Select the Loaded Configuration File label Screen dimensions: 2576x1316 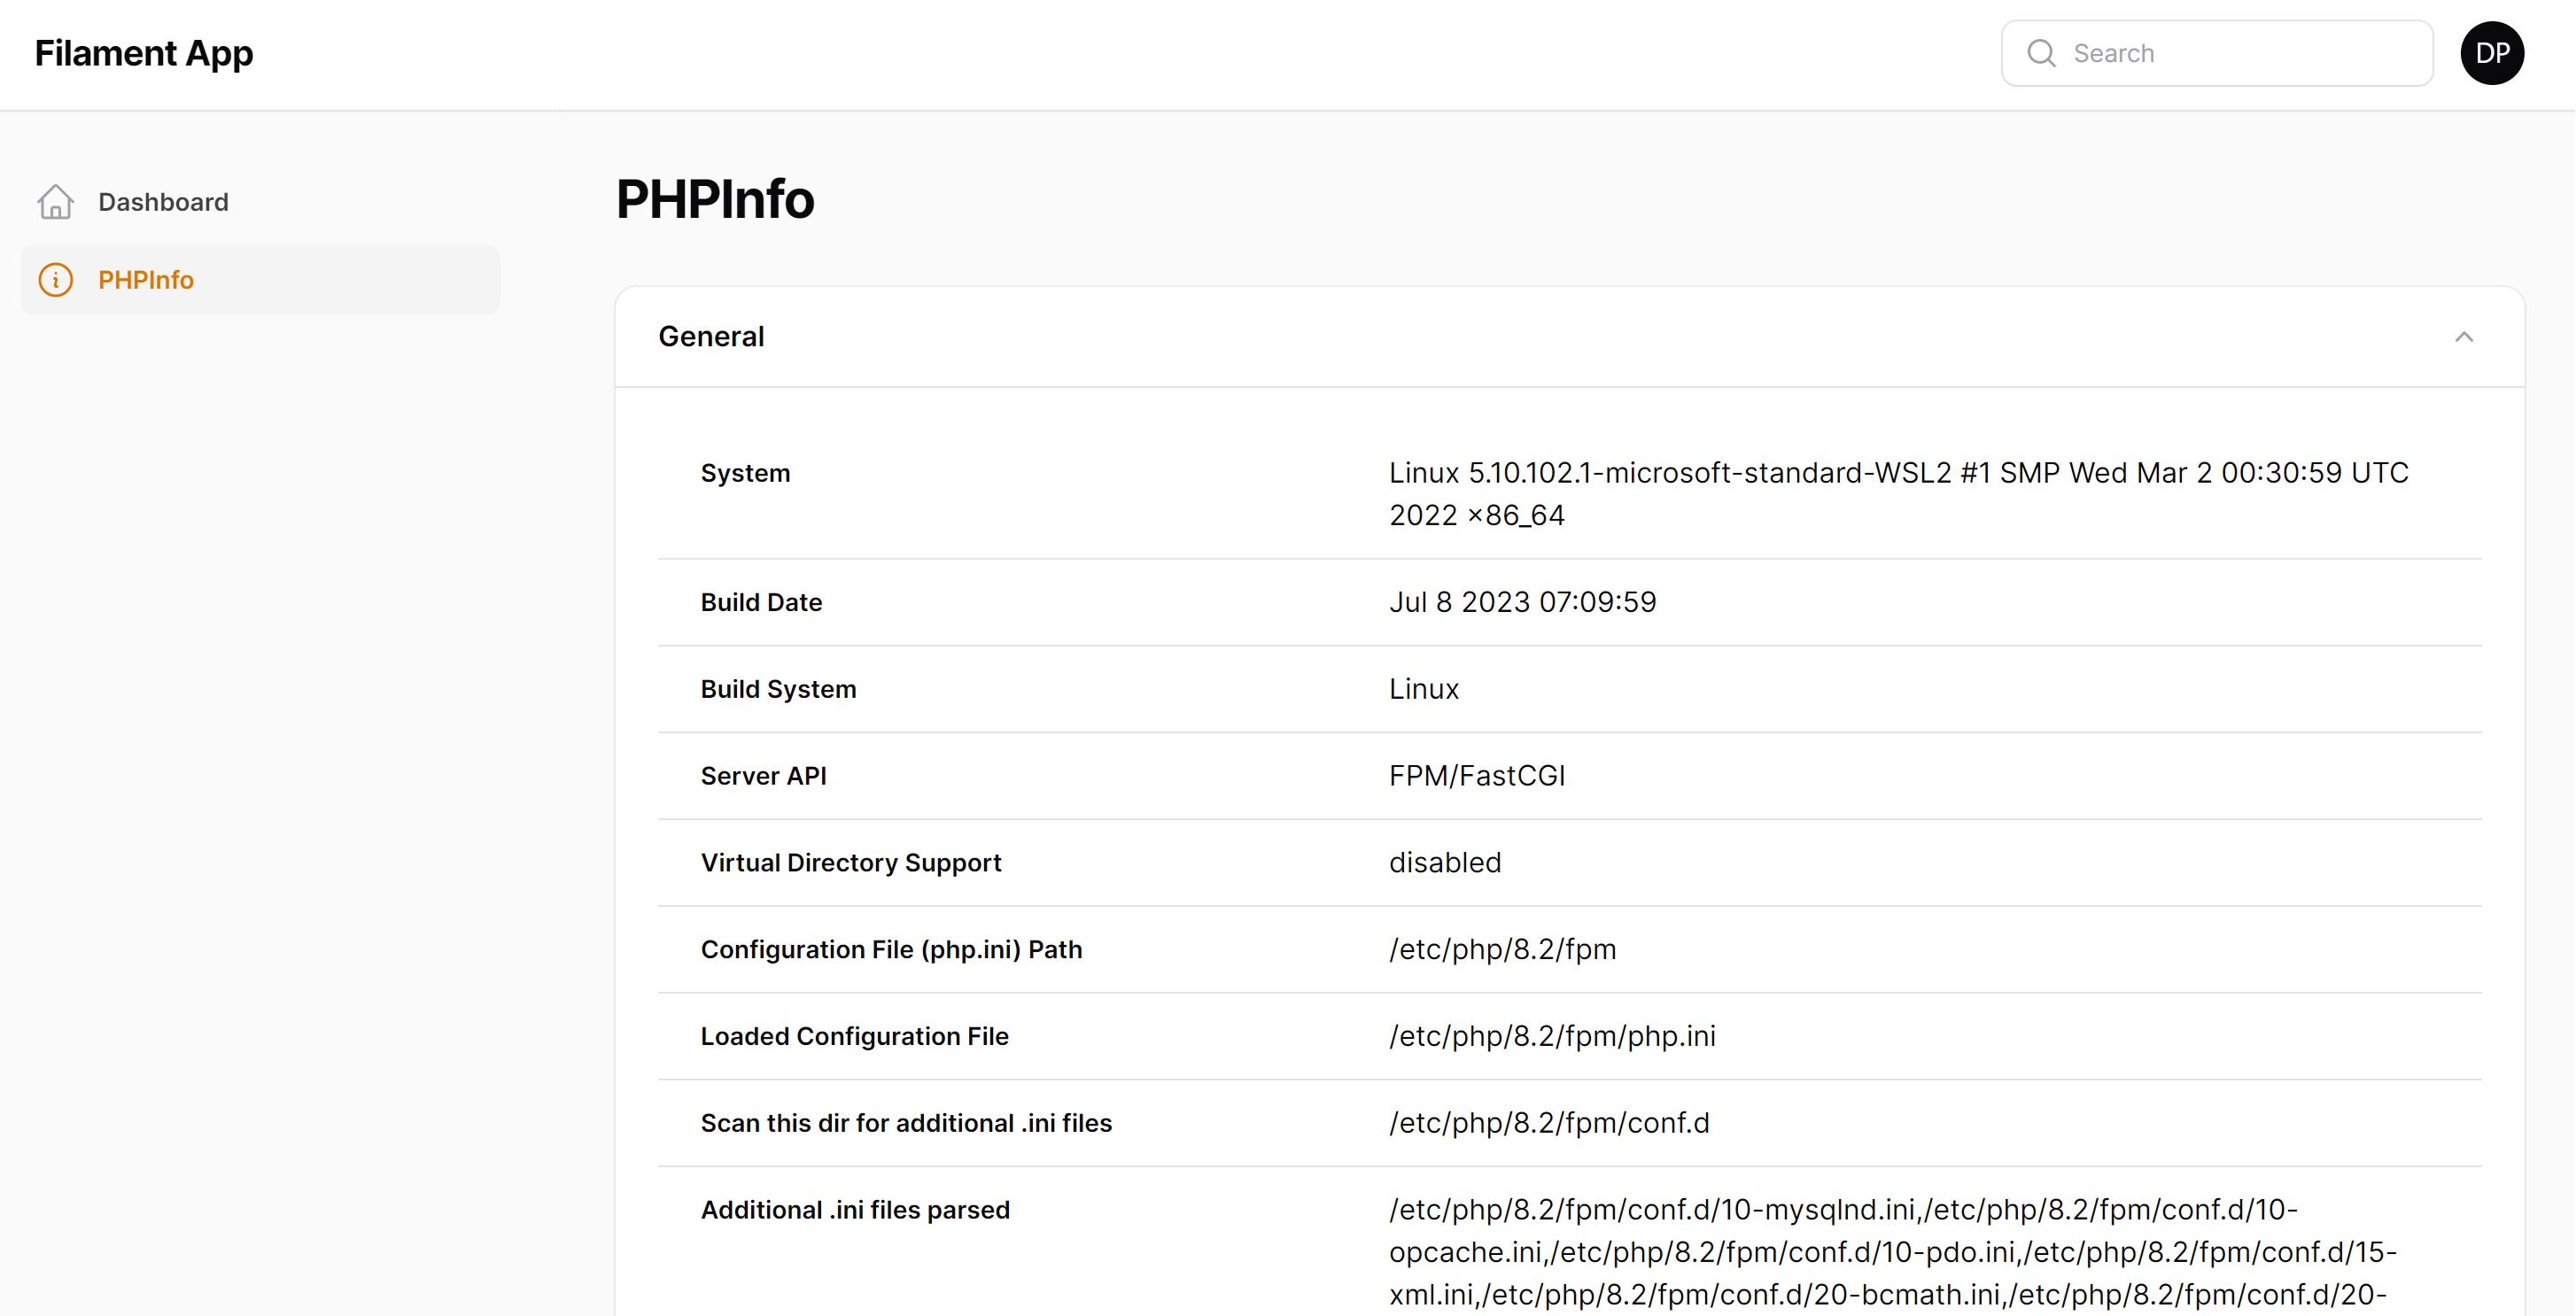[854, 1037]
